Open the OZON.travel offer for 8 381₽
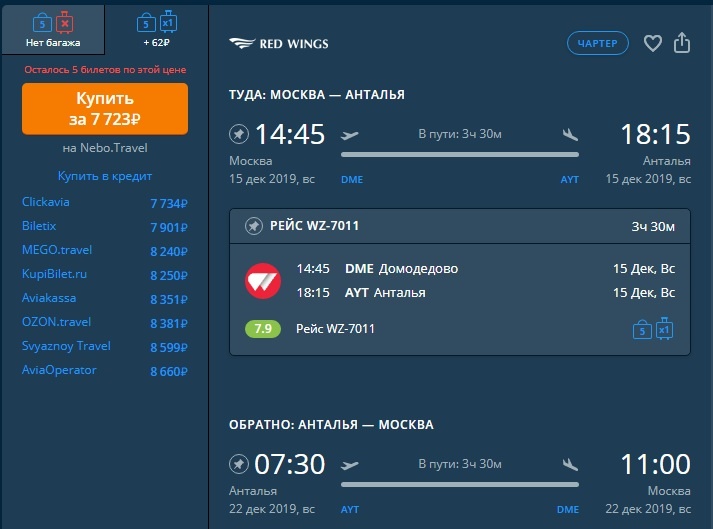This screenshot has width=713, height=529. click(x=105, y=323)
